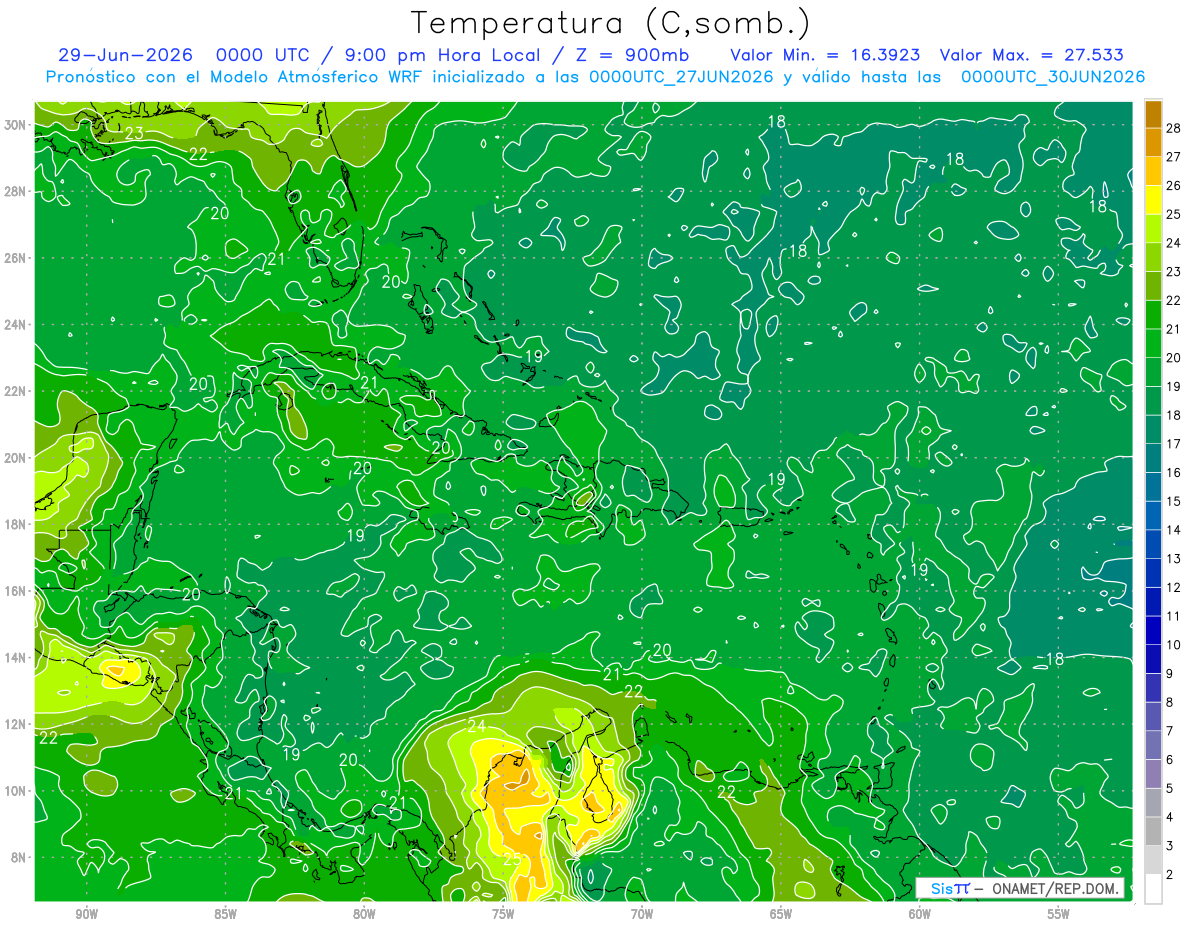Click the "26N" latitude label
The width and height of the screenshot is (1200, 927).
pyautogui.click(x=16, y=258)
